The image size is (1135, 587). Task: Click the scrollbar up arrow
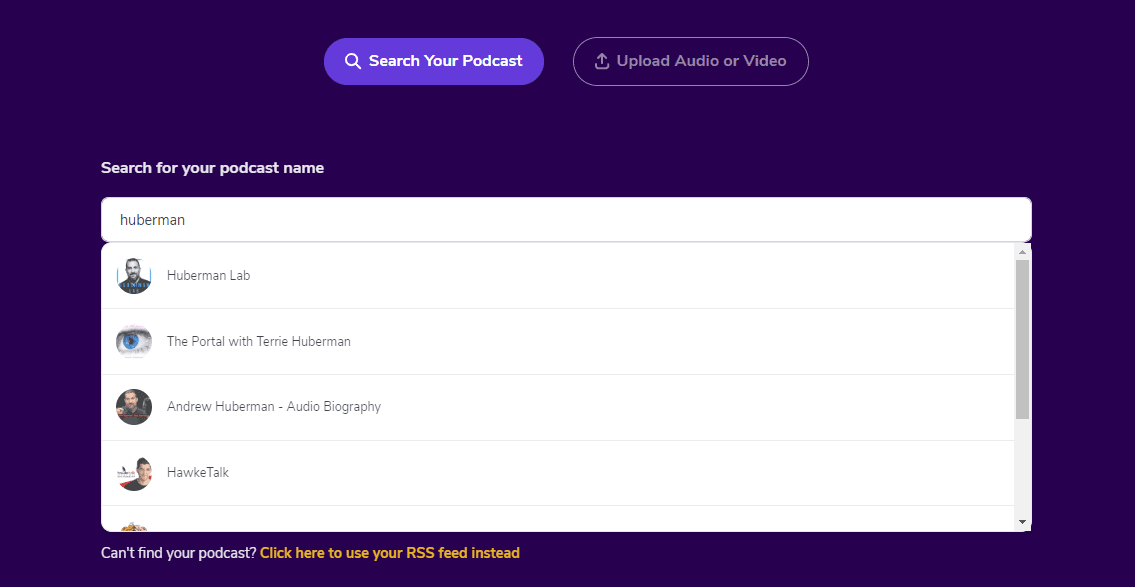point(1023,252)
